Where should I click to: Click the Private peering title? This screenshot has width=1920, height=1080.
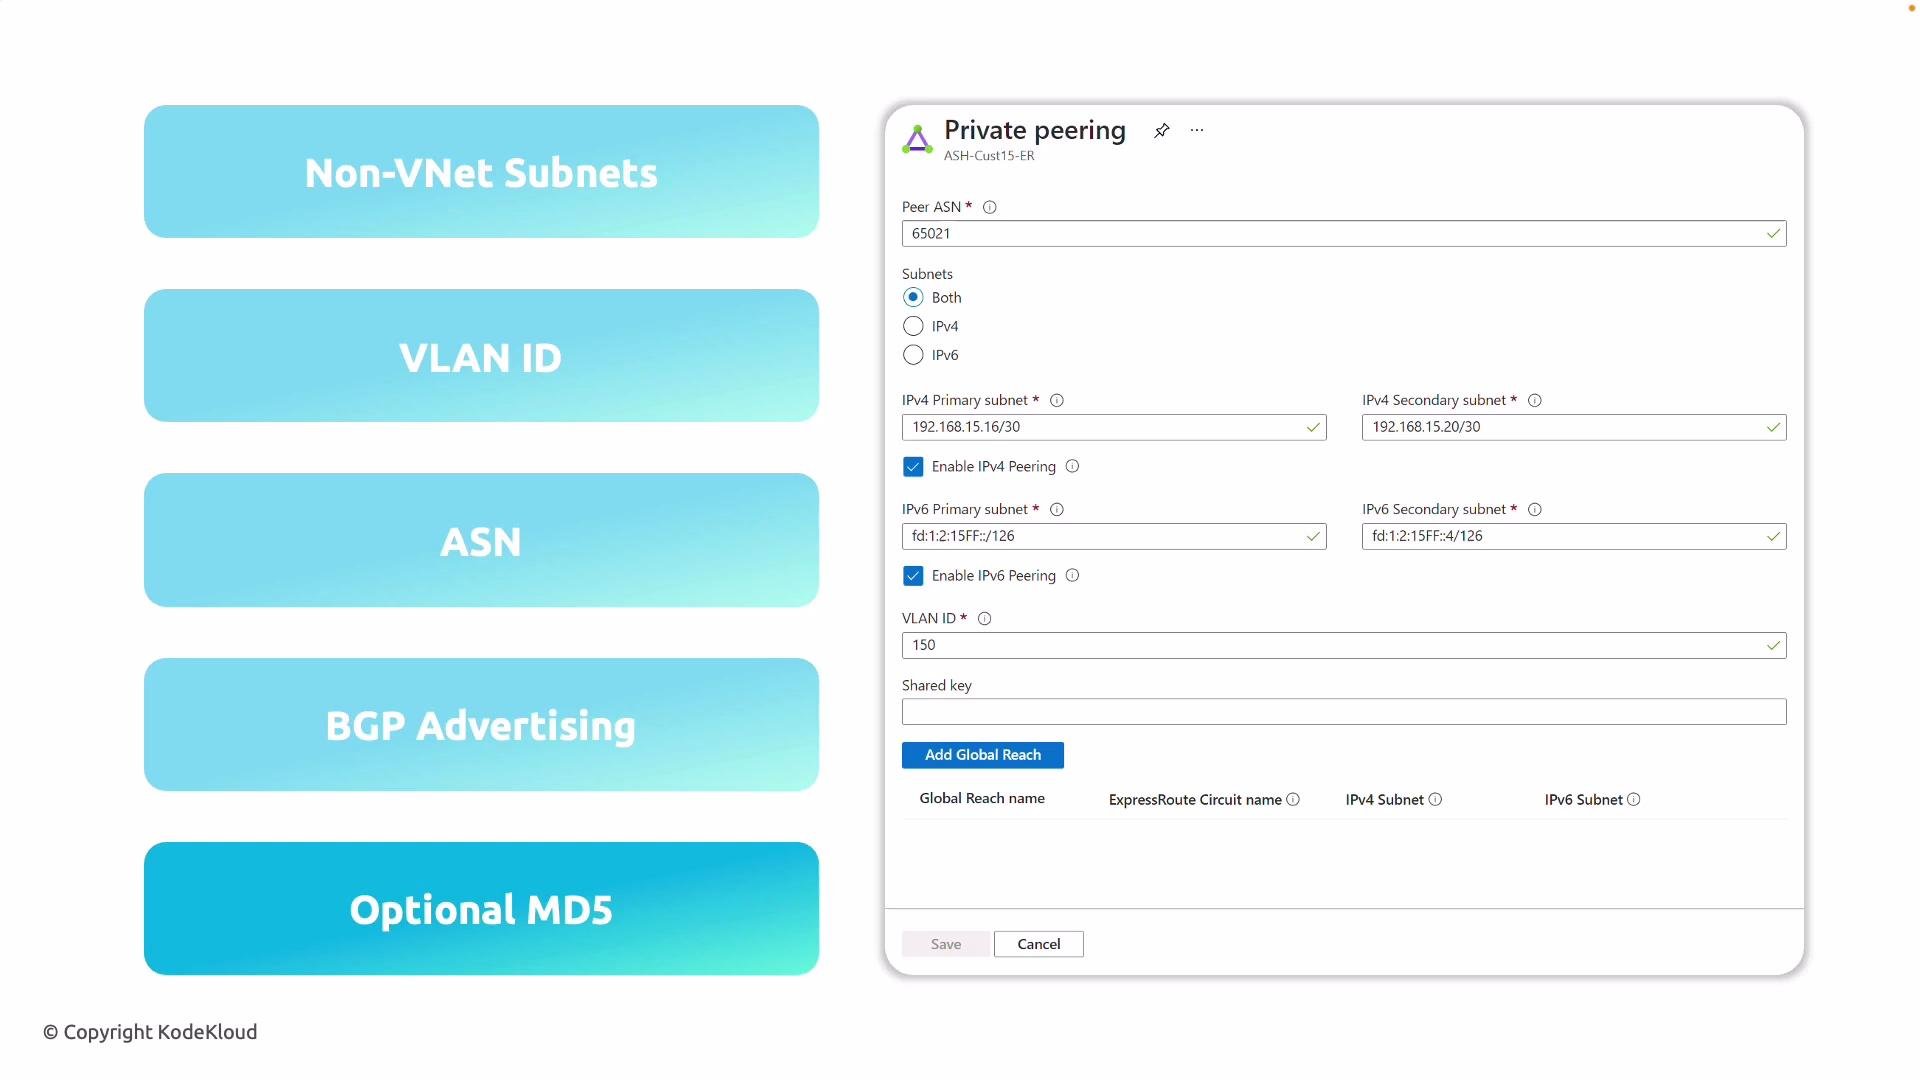(x=1035, y=130)
